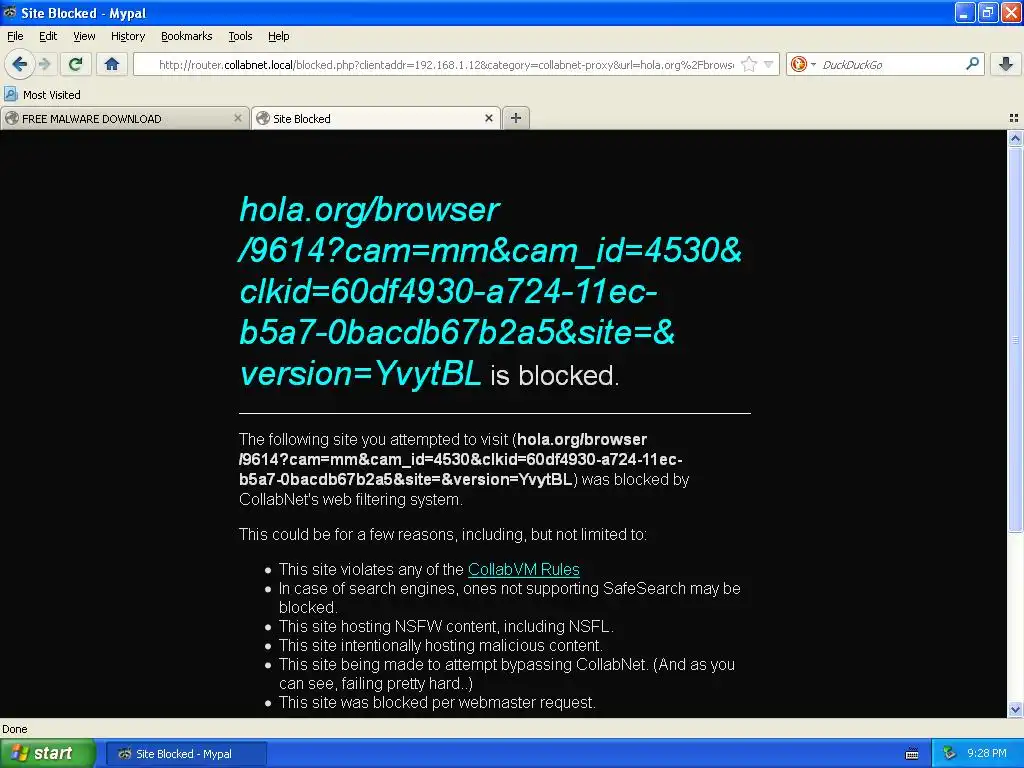The image size is (1024, 768).
Task: Follow the CollabVM Rules link
Action: [524, 569]
